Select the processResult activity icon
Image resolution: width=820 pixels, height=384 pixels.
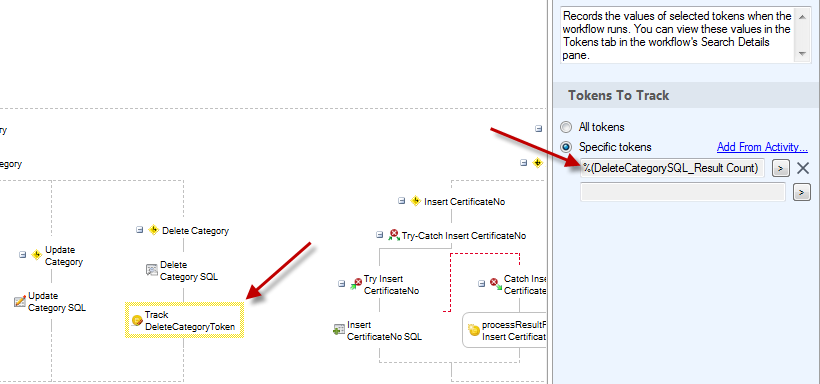tap(474, 330)
